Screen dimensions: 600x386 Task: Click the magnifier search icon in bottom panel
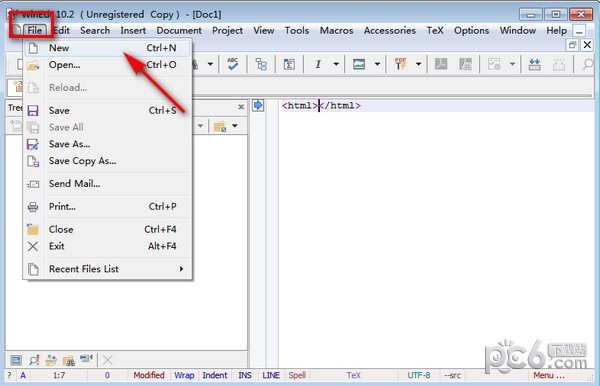pos(34,360)
